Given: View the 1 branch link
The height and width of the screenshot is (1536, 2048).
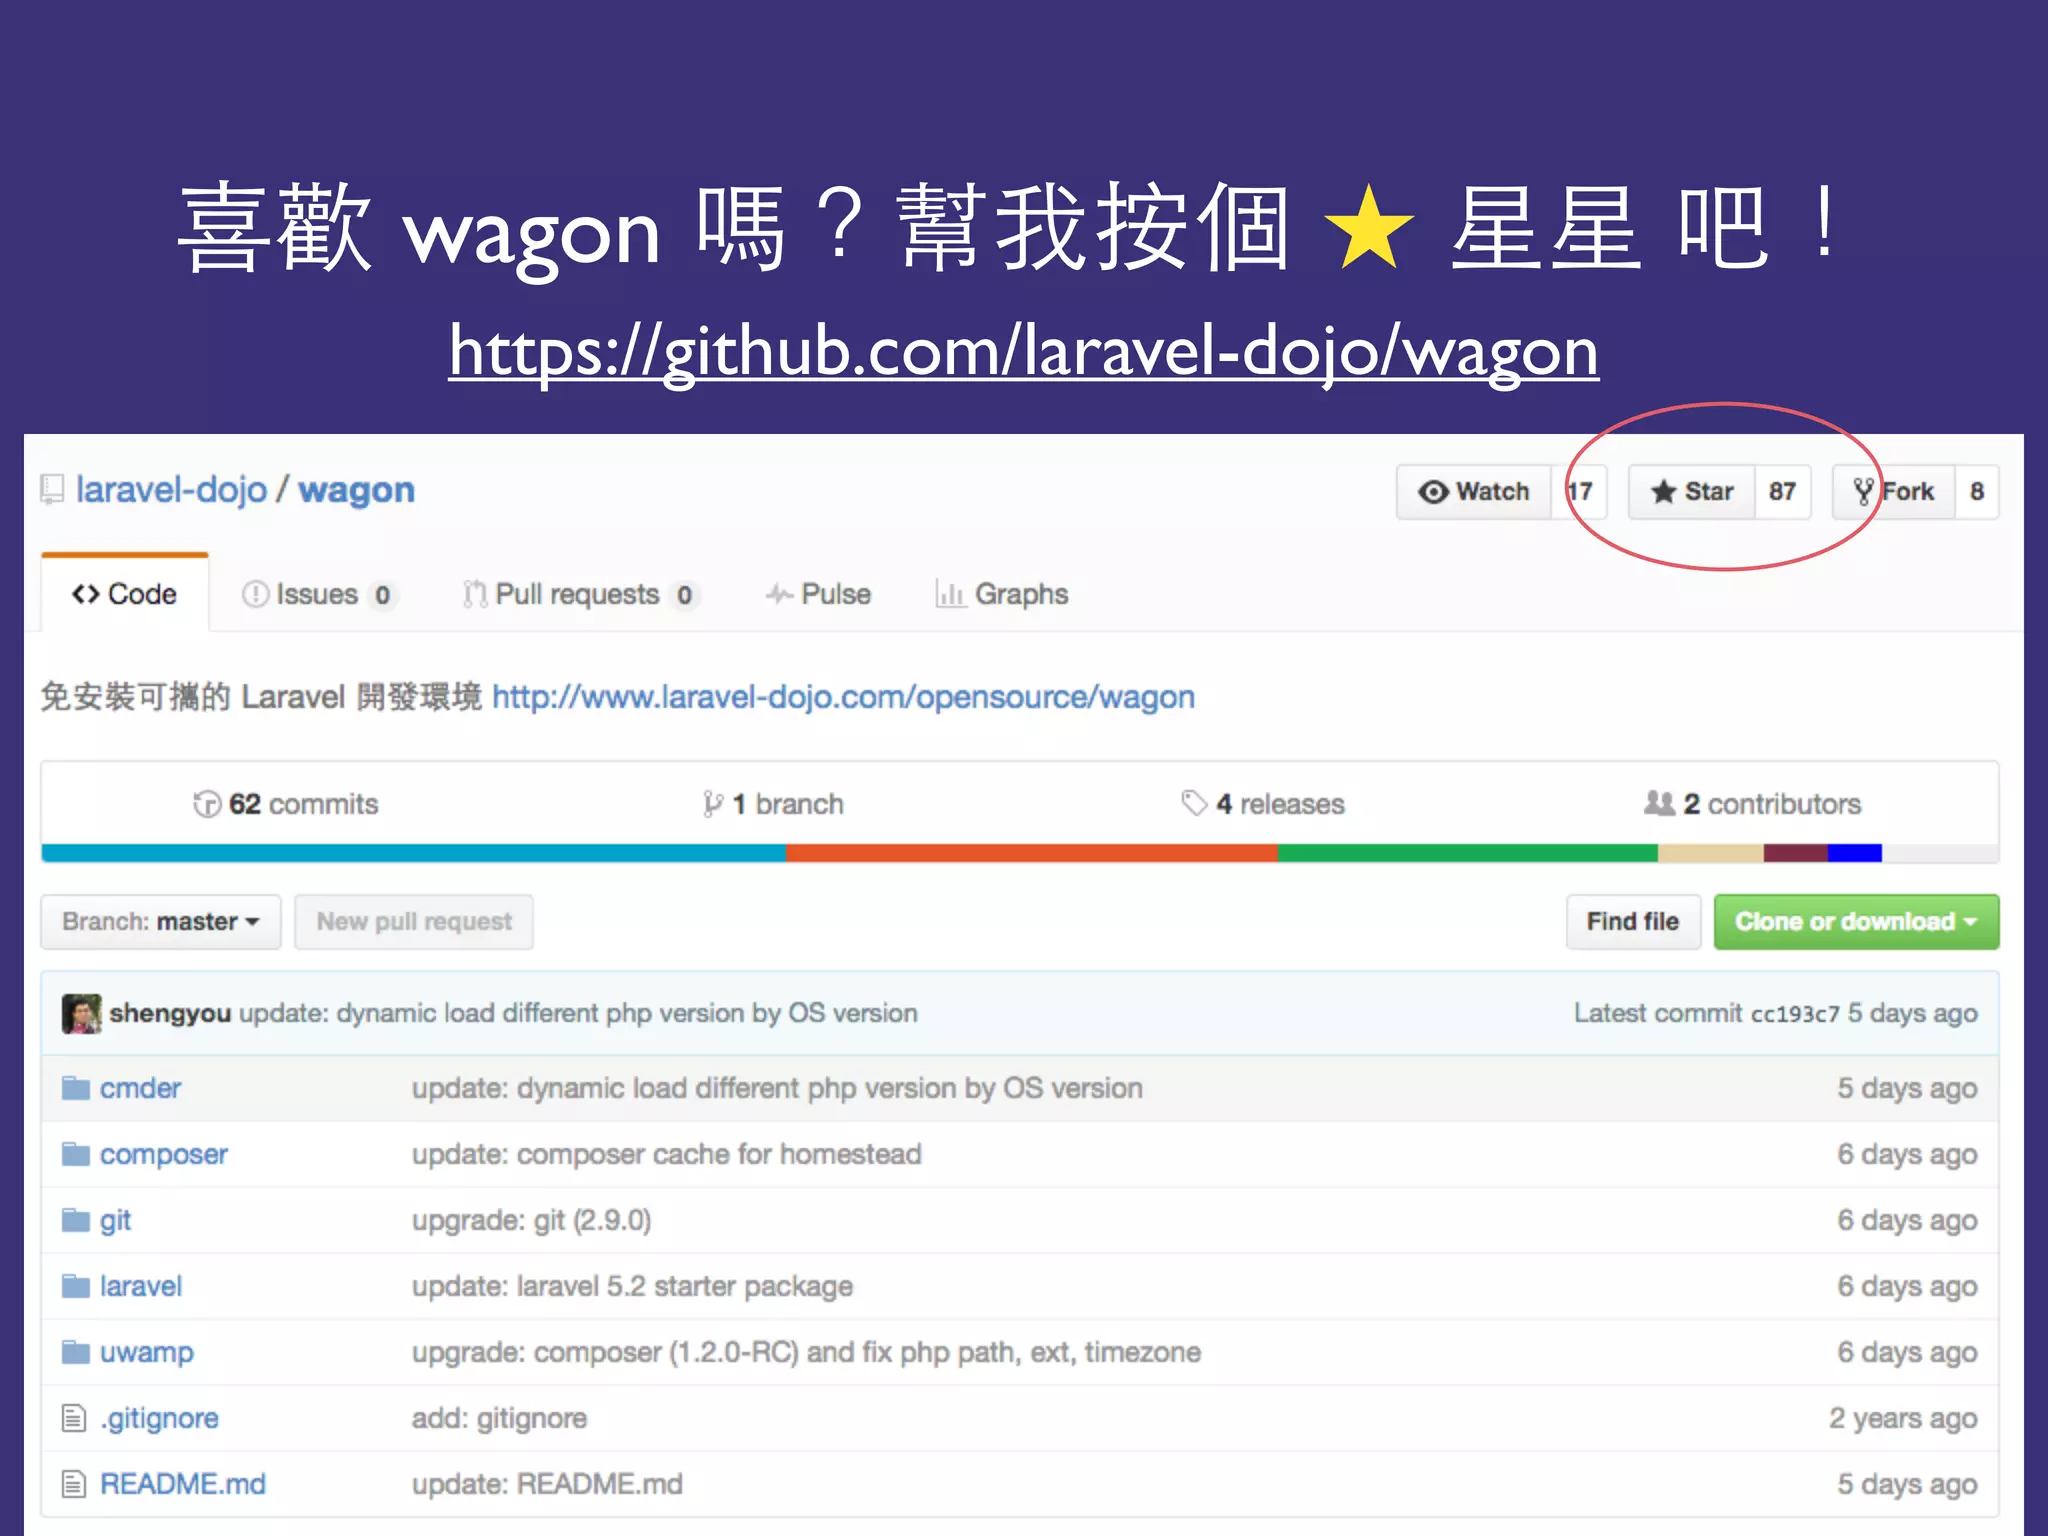Looking at the screenshot, I should [773, 804].
